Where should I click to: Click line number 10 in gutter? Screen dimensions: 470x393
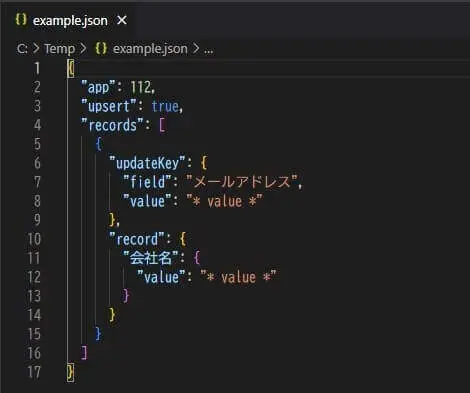34,239
